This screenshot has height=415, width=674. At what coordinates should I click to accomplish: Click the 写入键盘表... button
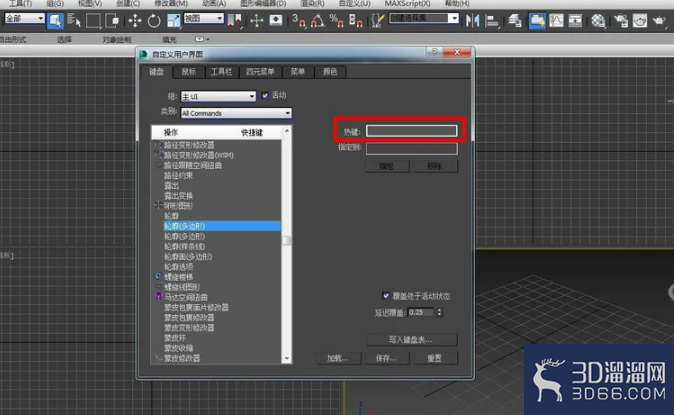point(411,339)
